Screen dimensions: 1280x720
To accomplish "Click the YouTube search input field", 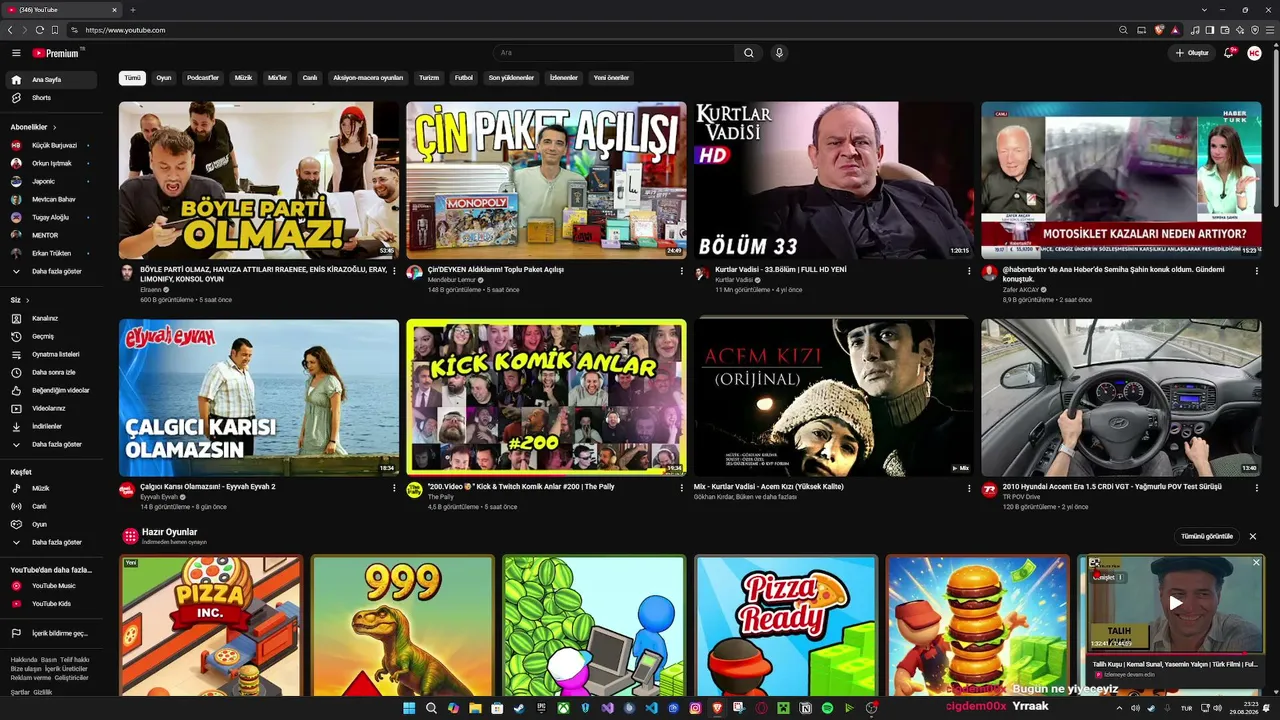I will click(x=614, y=53).
